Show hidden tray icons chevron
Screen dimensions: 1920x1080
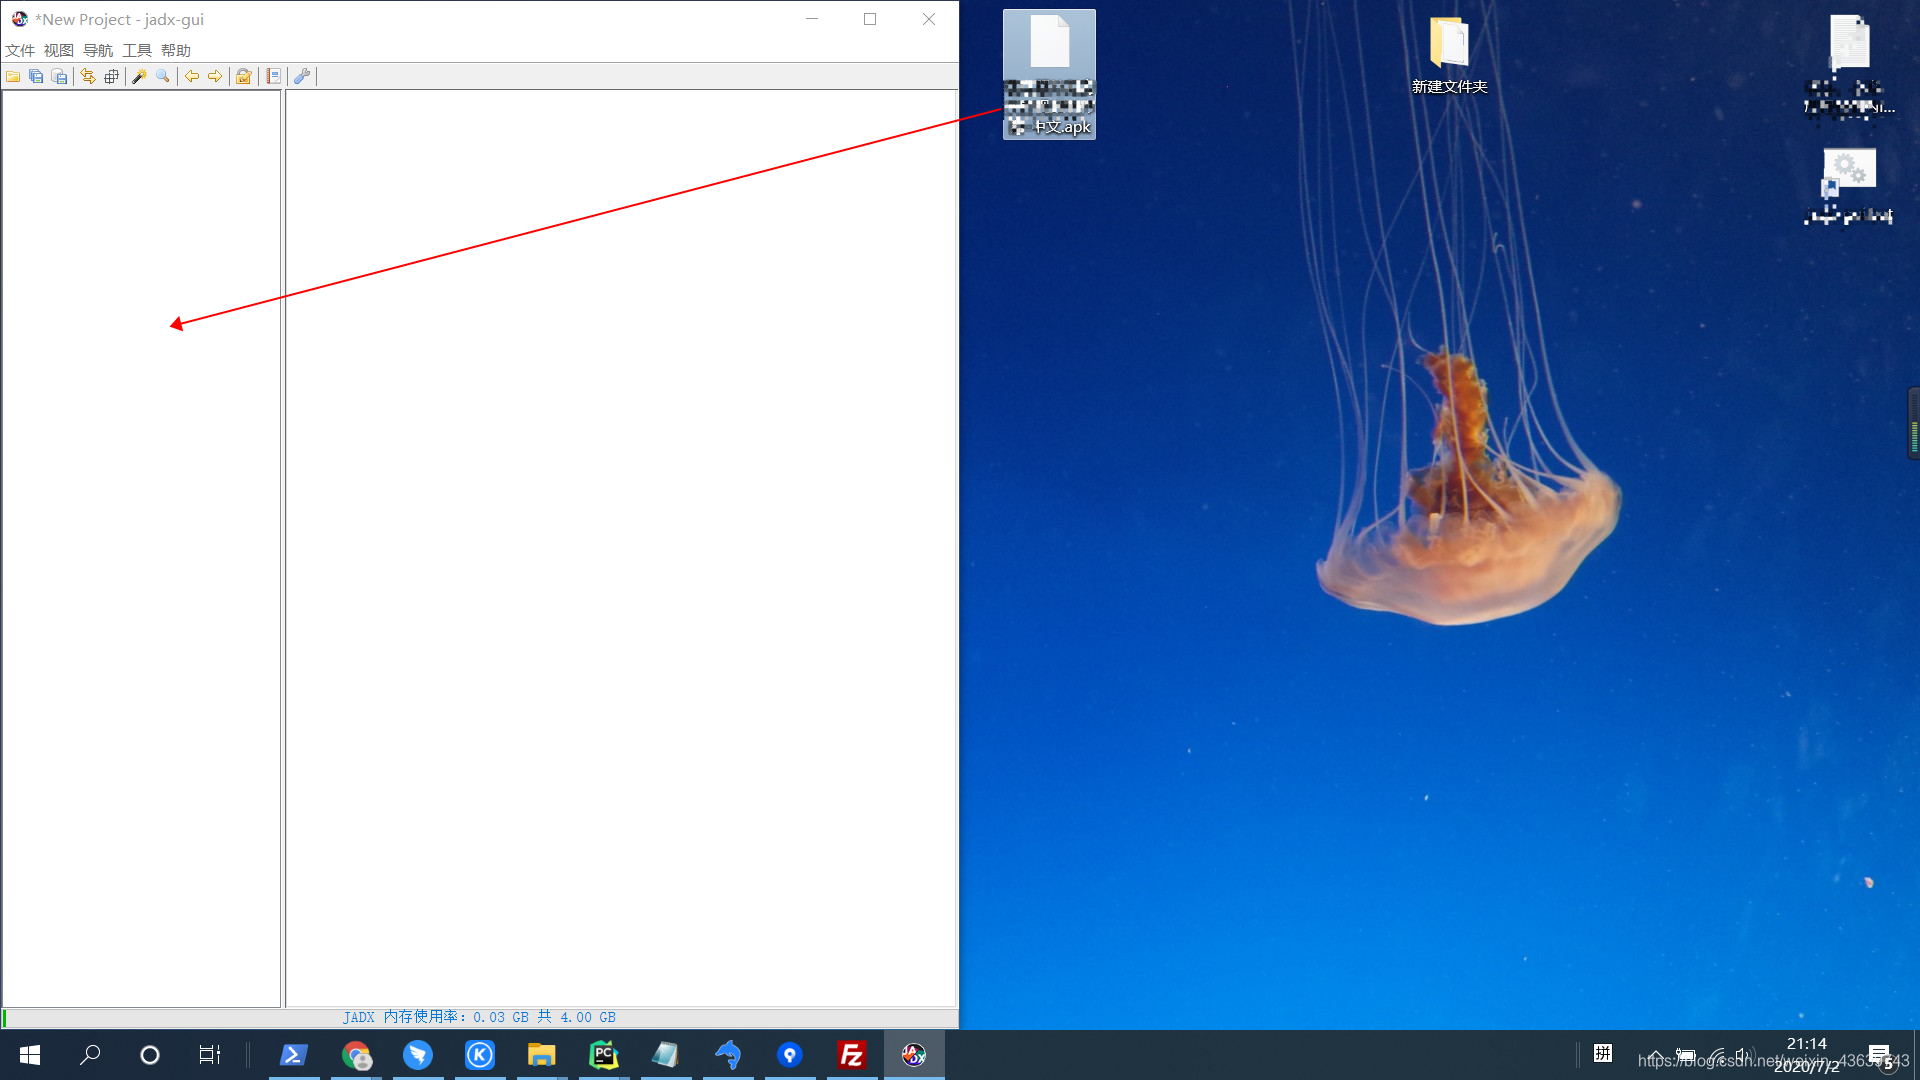click(x=1656, y=1056)
